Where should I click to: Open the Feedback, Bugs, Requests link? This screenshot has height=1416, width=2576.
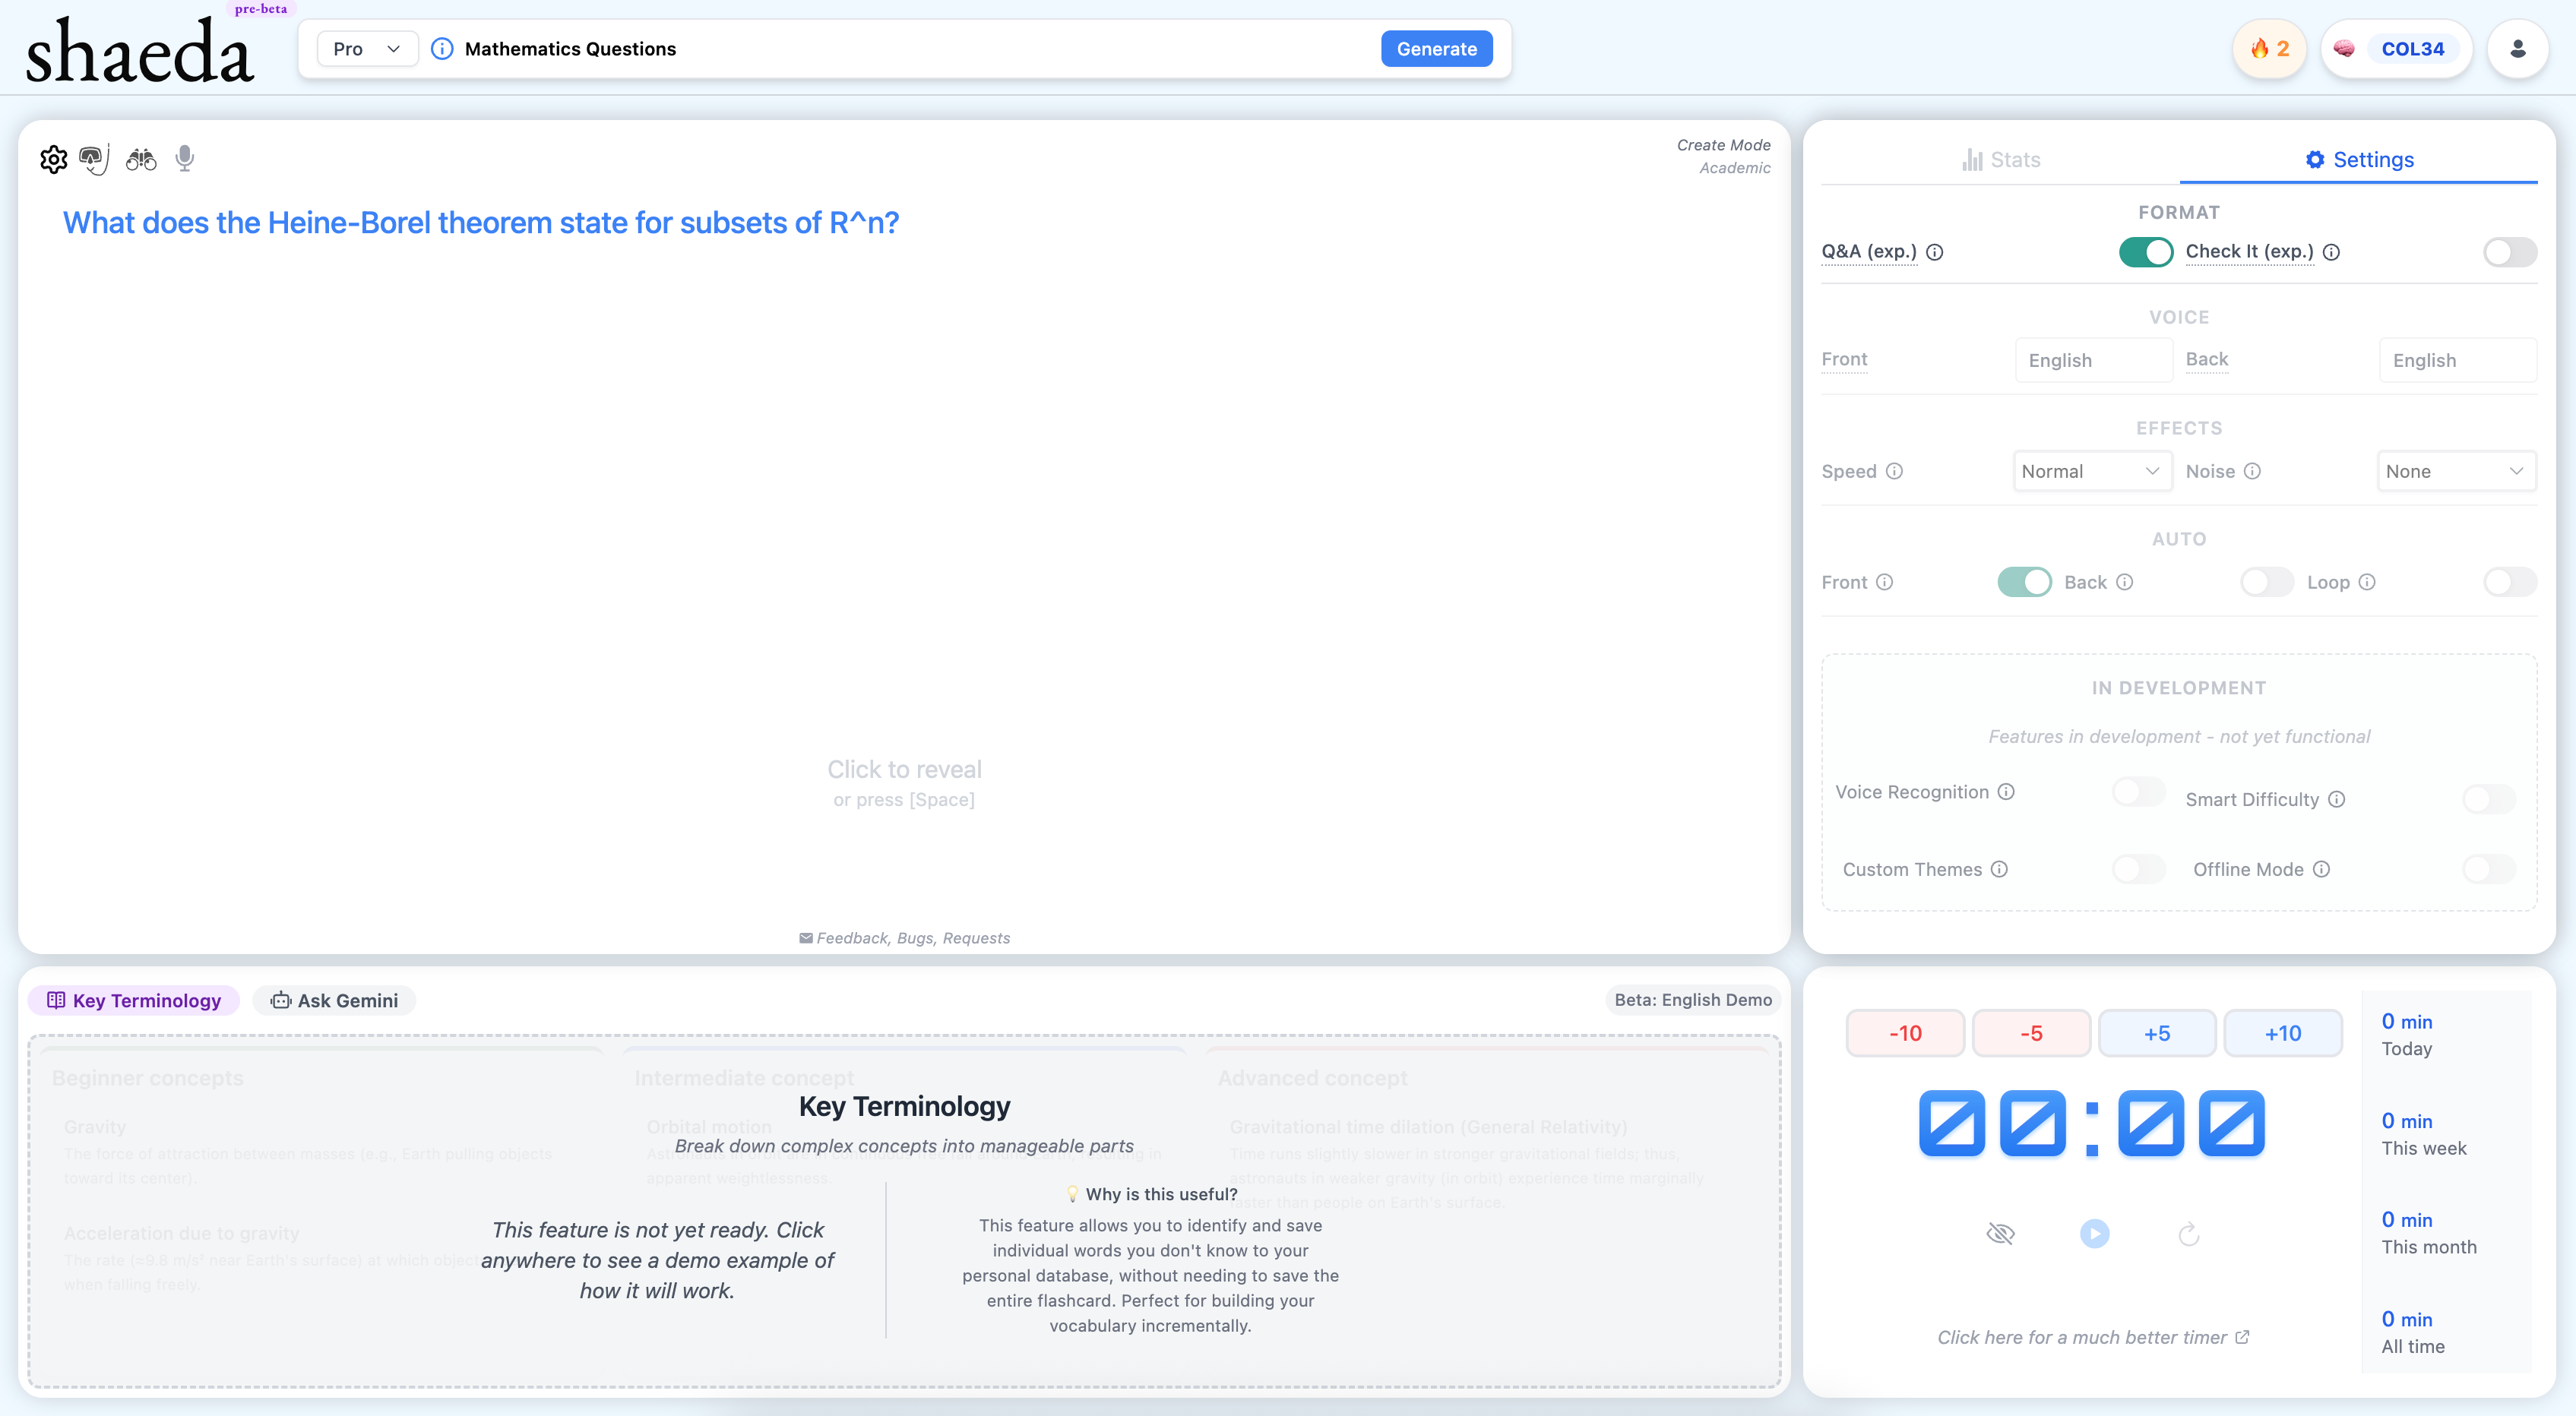pos(904,938)
